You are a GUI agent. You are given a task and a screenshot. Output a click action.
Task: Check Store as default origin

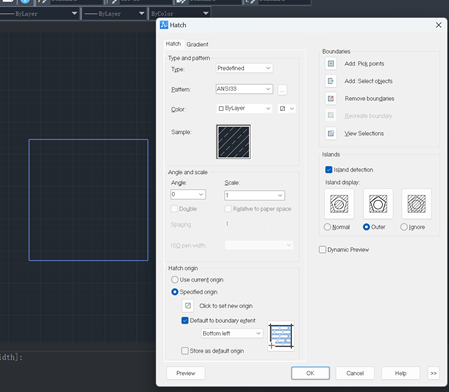pyautogui.click(x=185, y=351)
